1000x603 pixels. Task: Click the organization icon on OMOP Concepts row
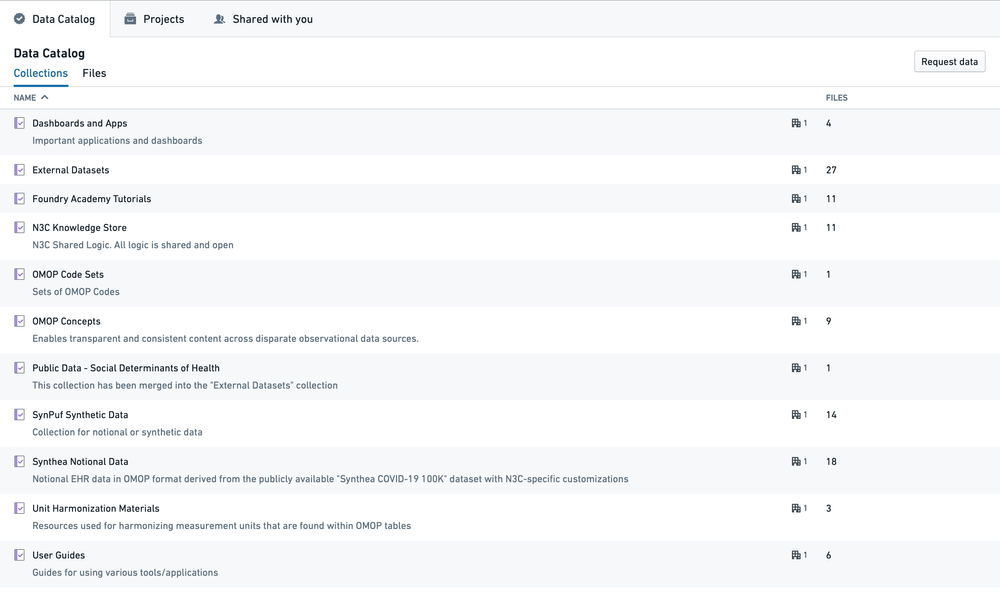797,321
